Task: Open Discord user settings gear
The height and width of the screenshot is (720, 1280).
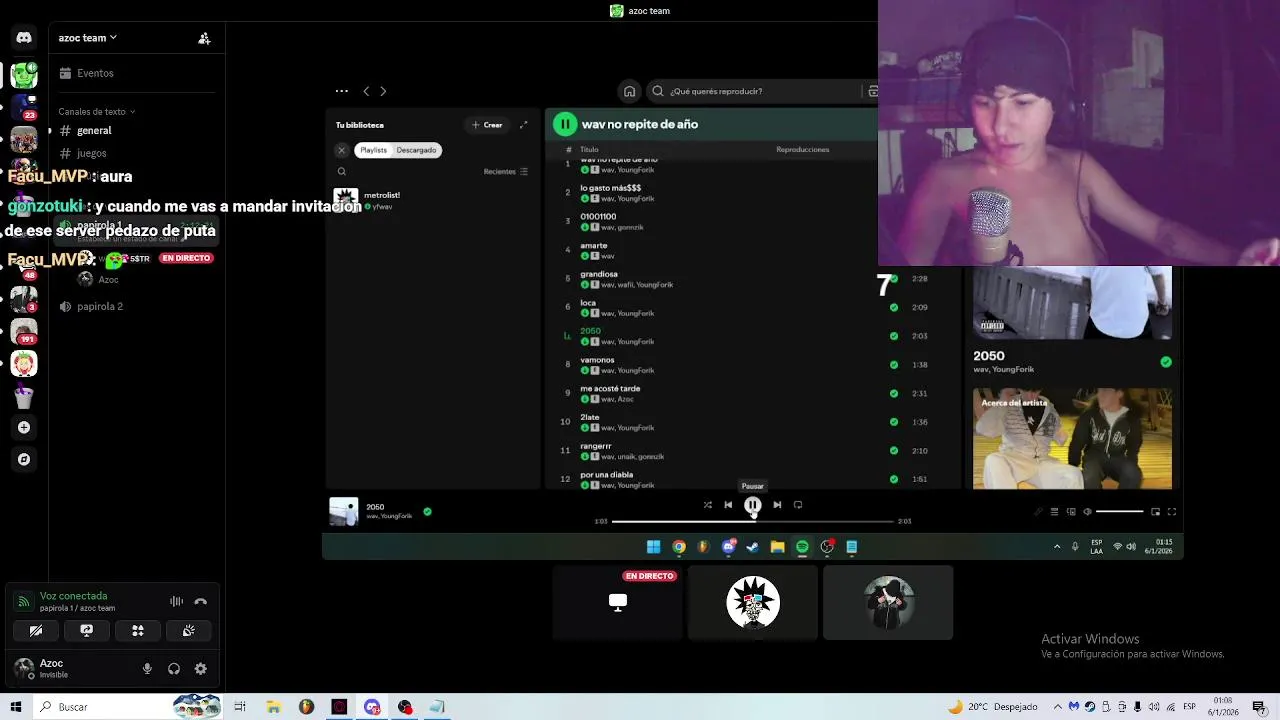Action: [200, 669]
